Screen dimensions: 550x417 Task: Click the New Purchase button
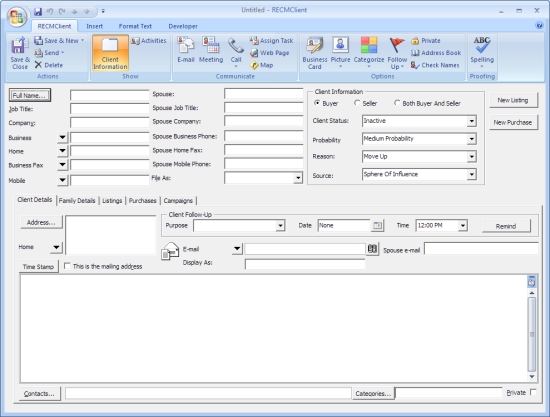[x=513, y=122]
